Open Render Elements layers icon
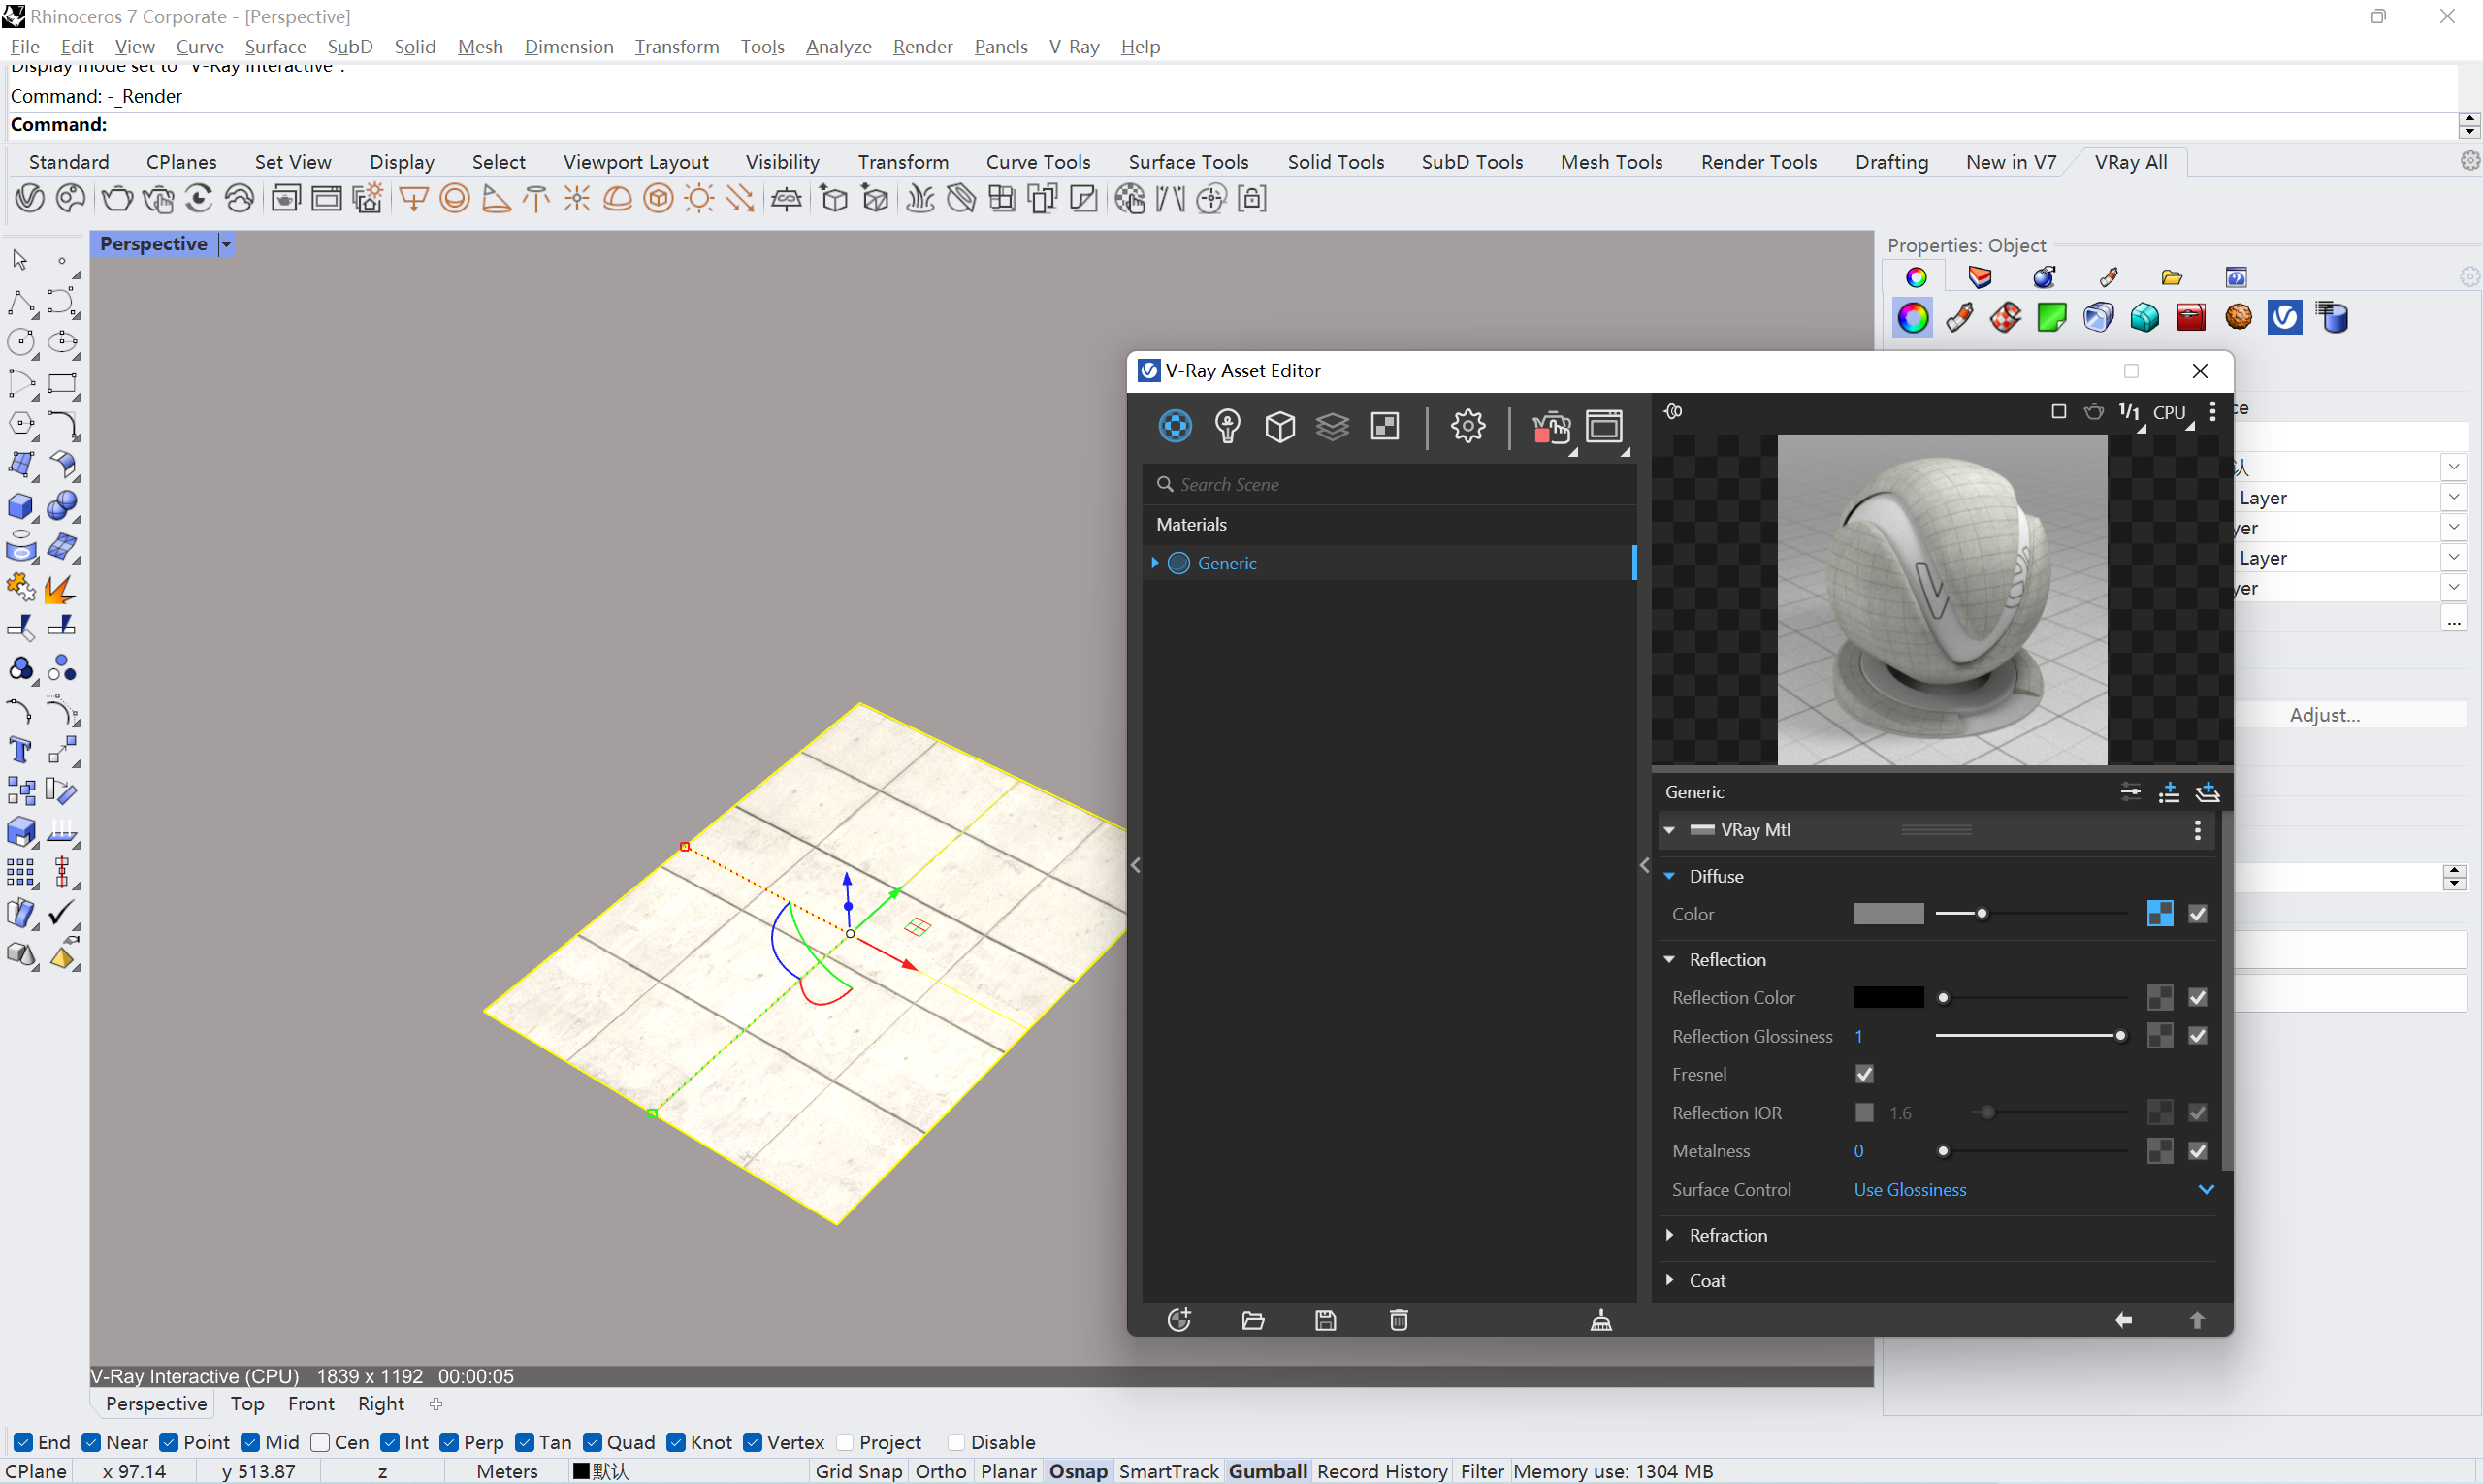Image resolution: width=2483 pixels, height=1484 pixels. 1332,426
